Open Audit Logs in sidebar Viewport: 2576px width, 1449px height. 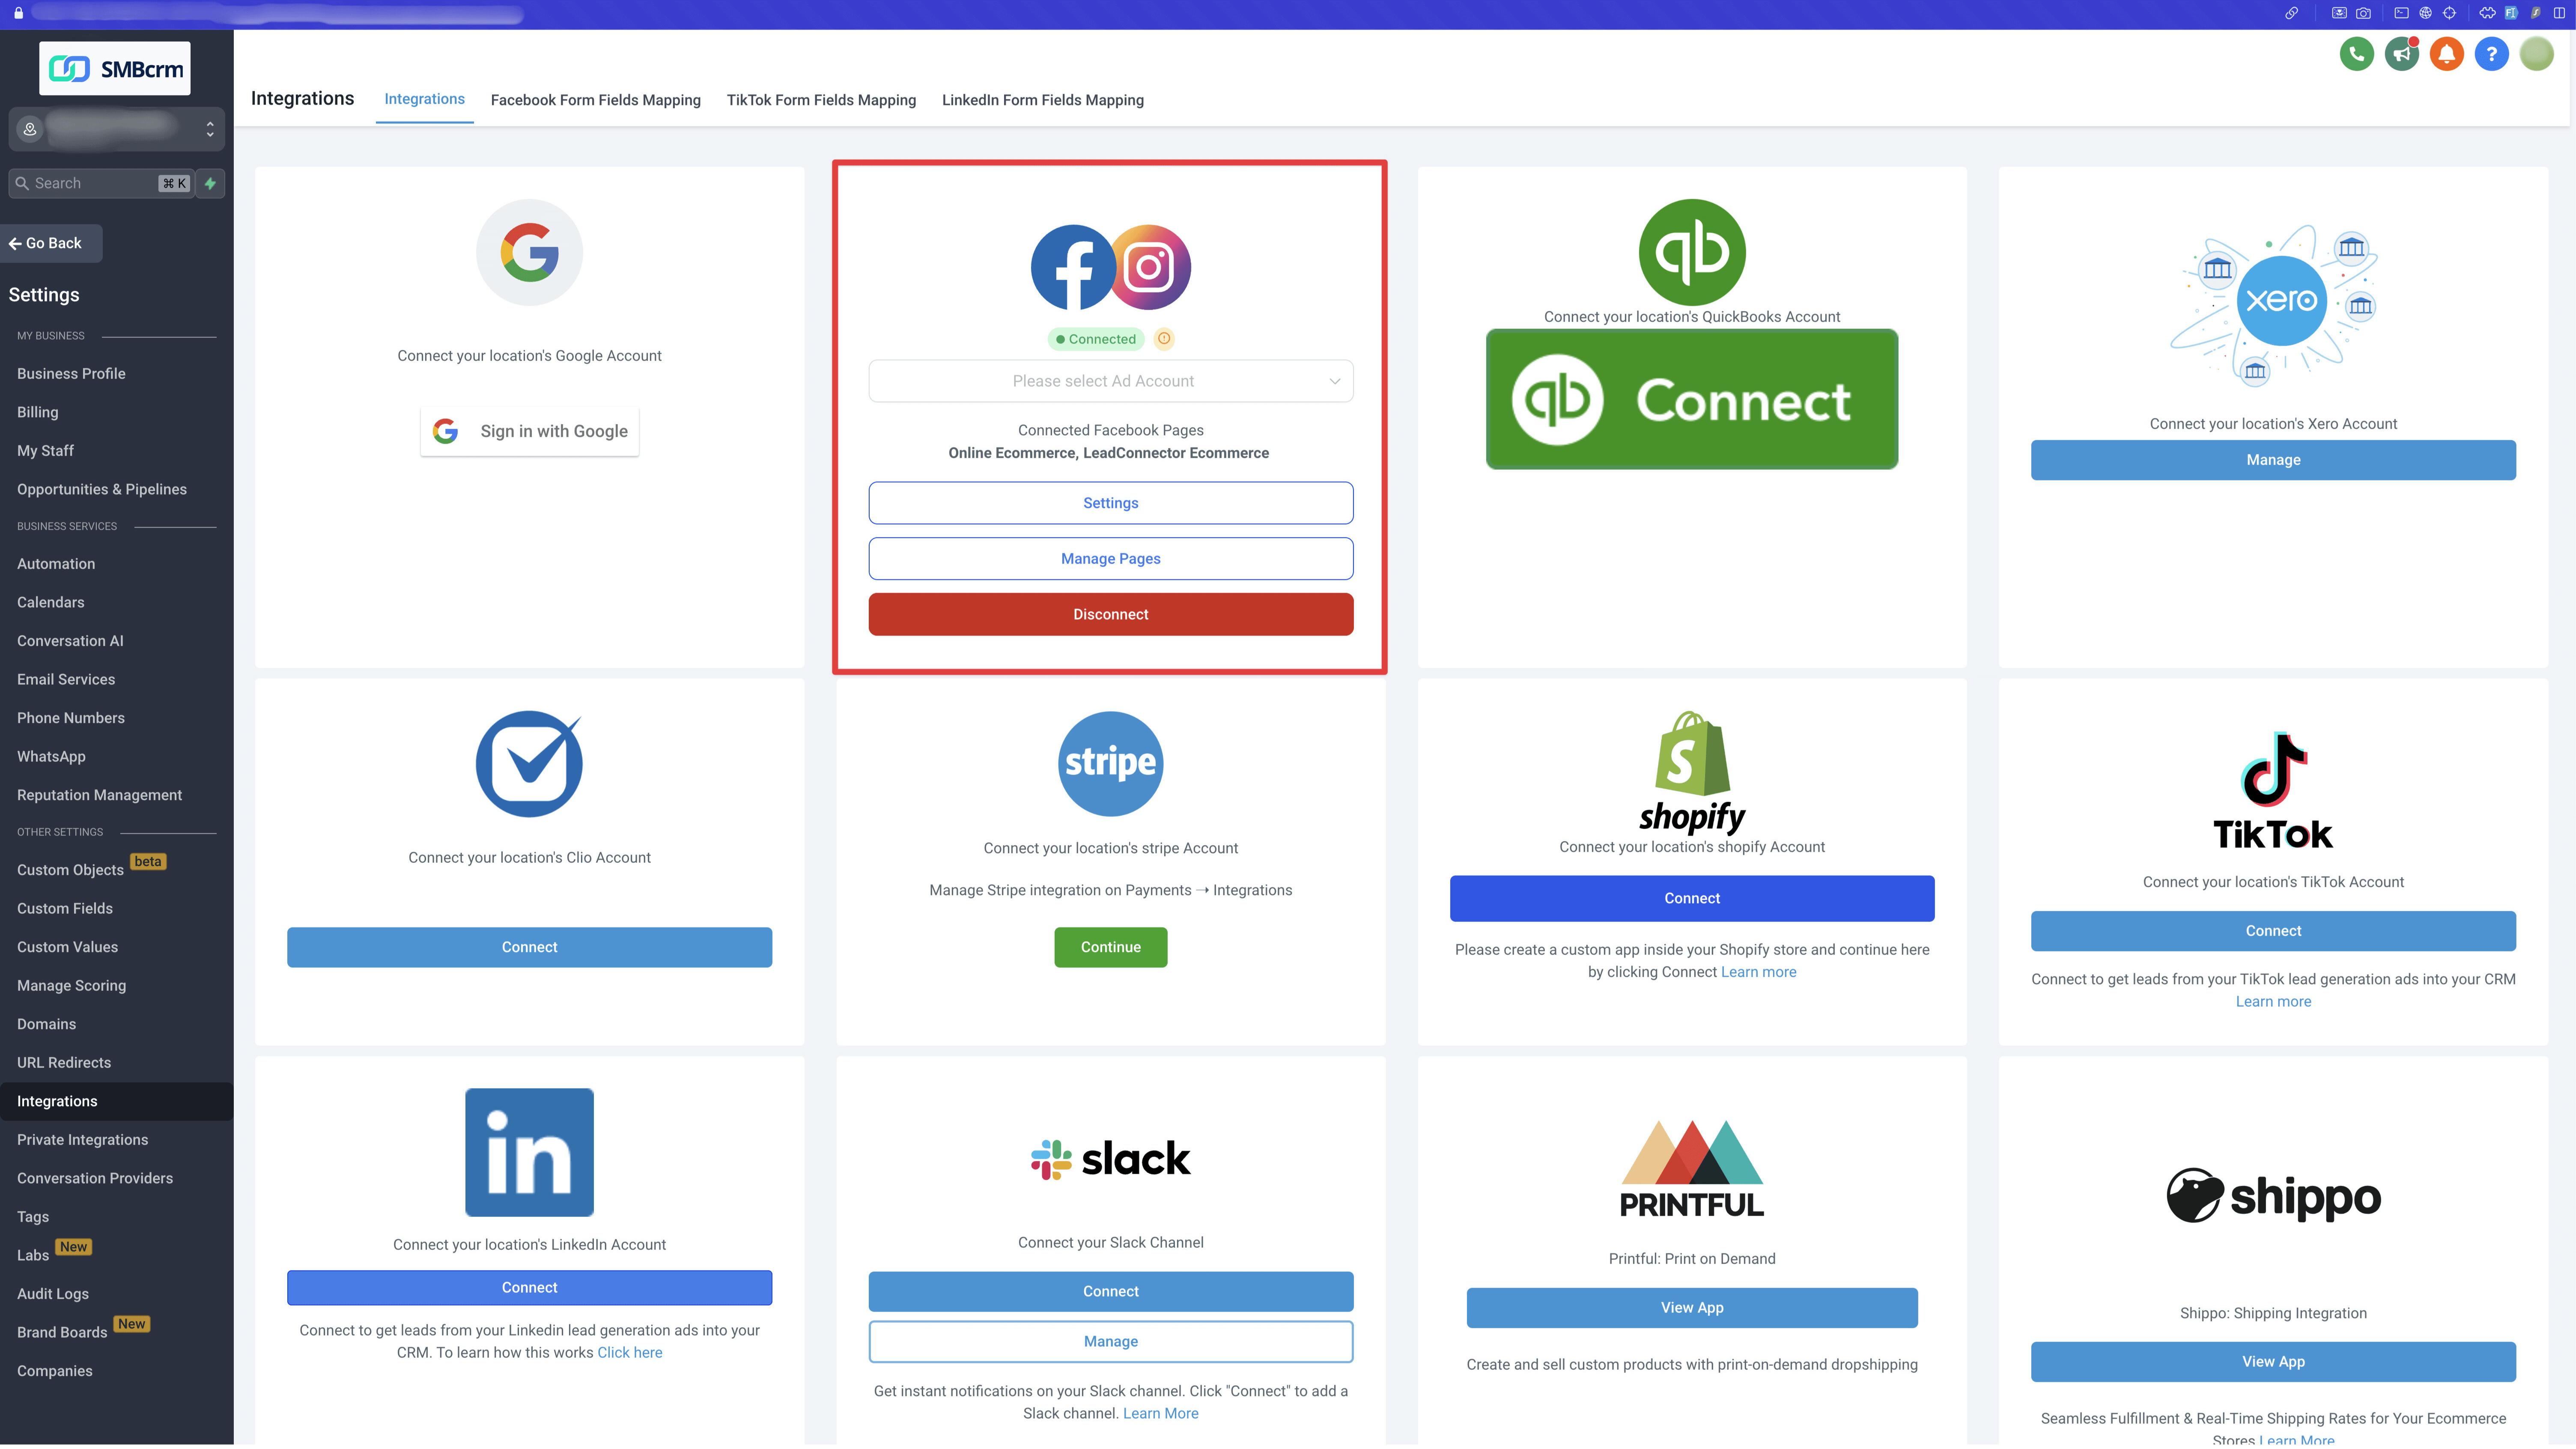[53, 1293]
